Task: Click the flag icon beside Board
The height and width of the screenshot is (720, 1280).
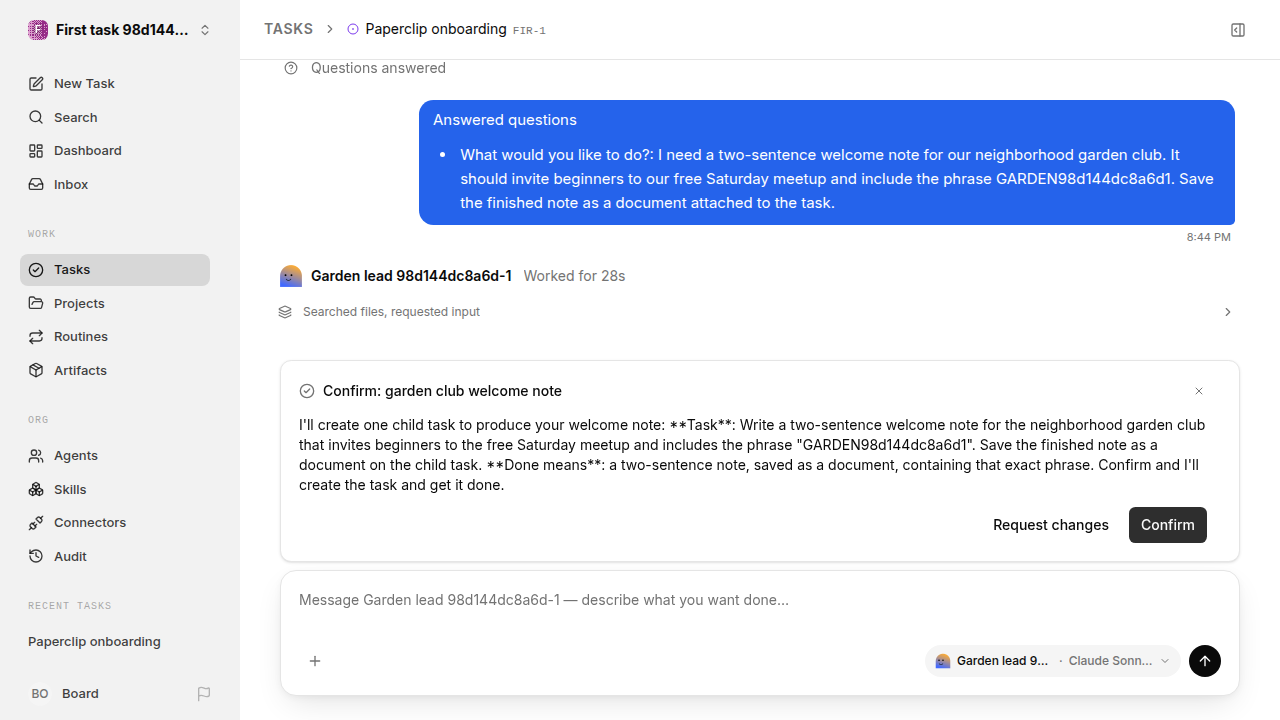Action: (x=204, y=694)
